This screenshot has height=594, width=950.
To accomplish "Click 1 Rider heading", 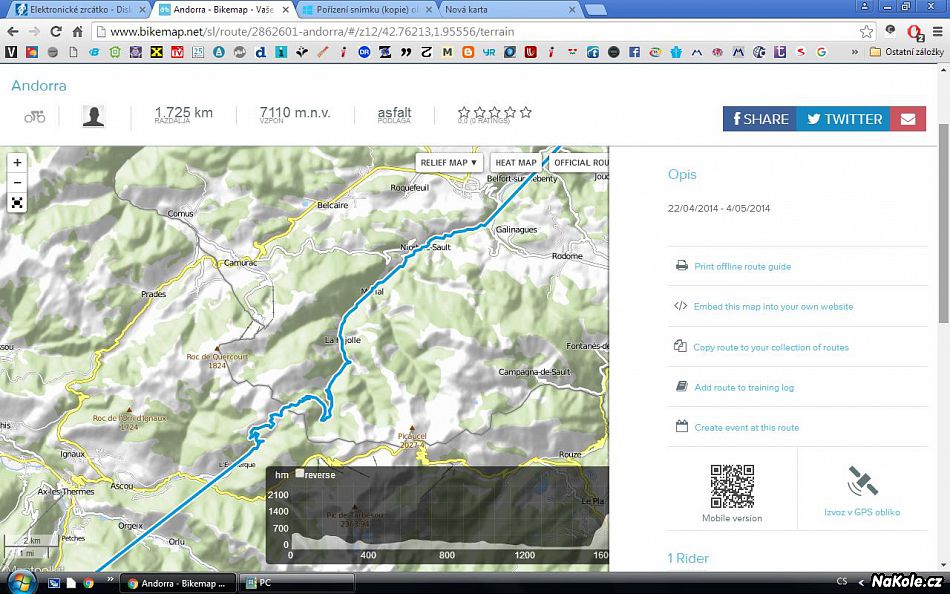I will (x=688, y=558).
